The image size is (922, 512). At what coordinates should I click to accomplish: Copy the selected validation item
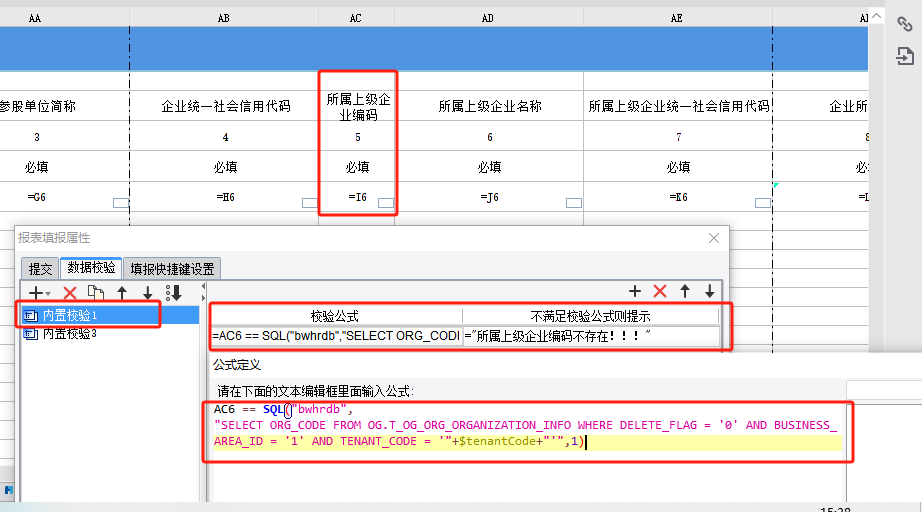(95, 292)
